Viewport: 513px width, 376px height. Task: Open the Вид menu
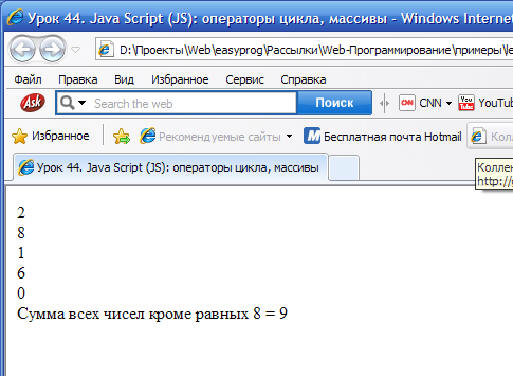[124, 80]
